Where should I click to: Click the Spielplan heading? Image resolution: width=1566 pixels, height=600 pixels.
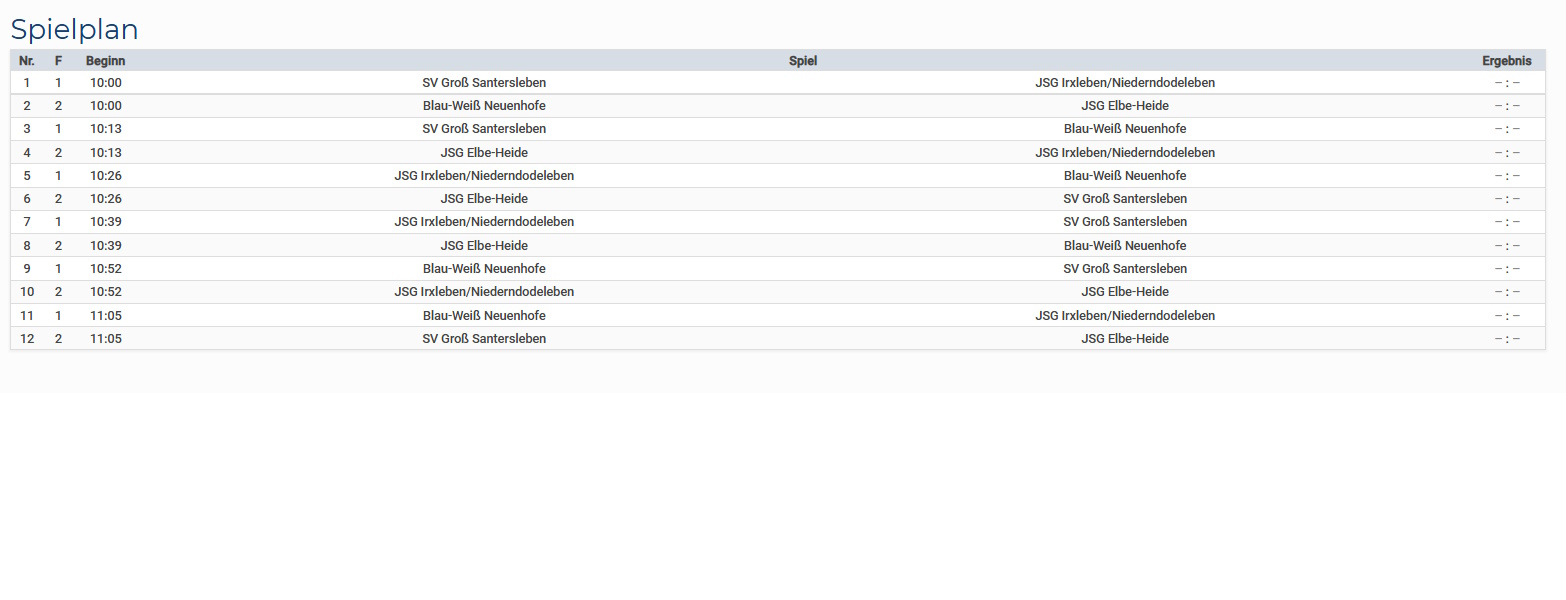tap(74, 30)
